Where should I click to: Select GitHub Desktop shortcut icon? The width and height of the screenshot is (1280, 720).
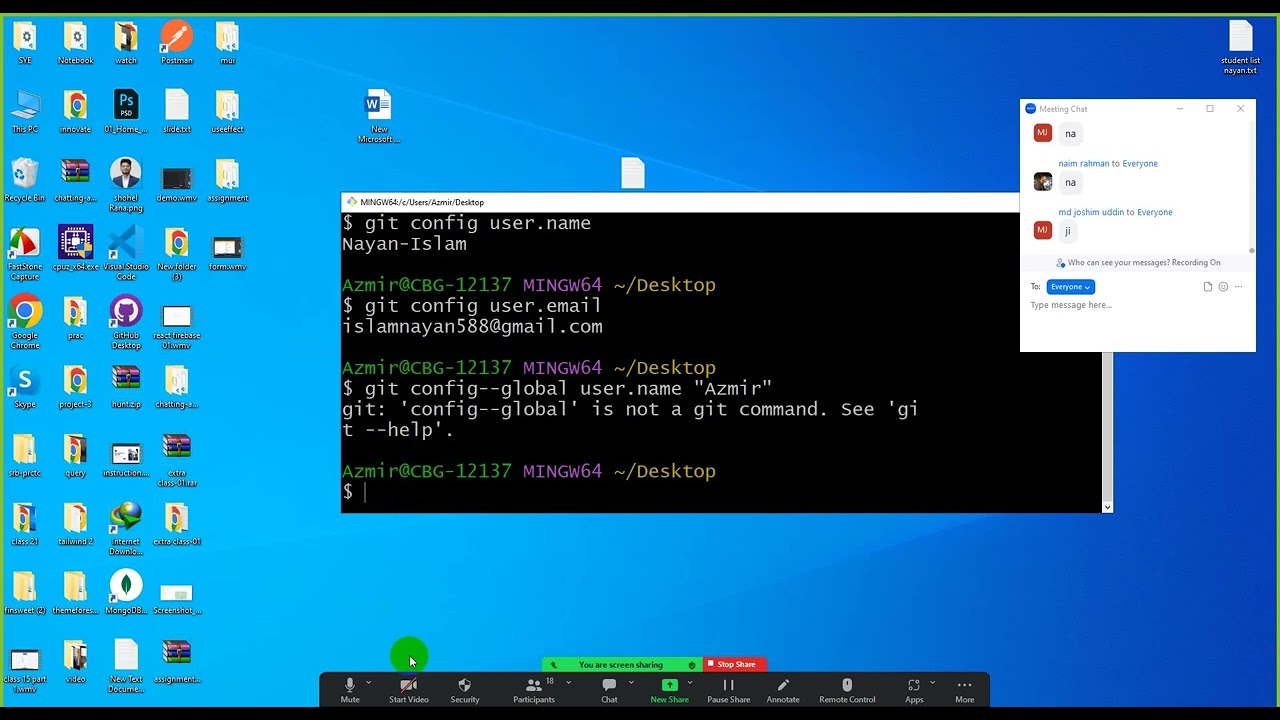tap(126, 322)
